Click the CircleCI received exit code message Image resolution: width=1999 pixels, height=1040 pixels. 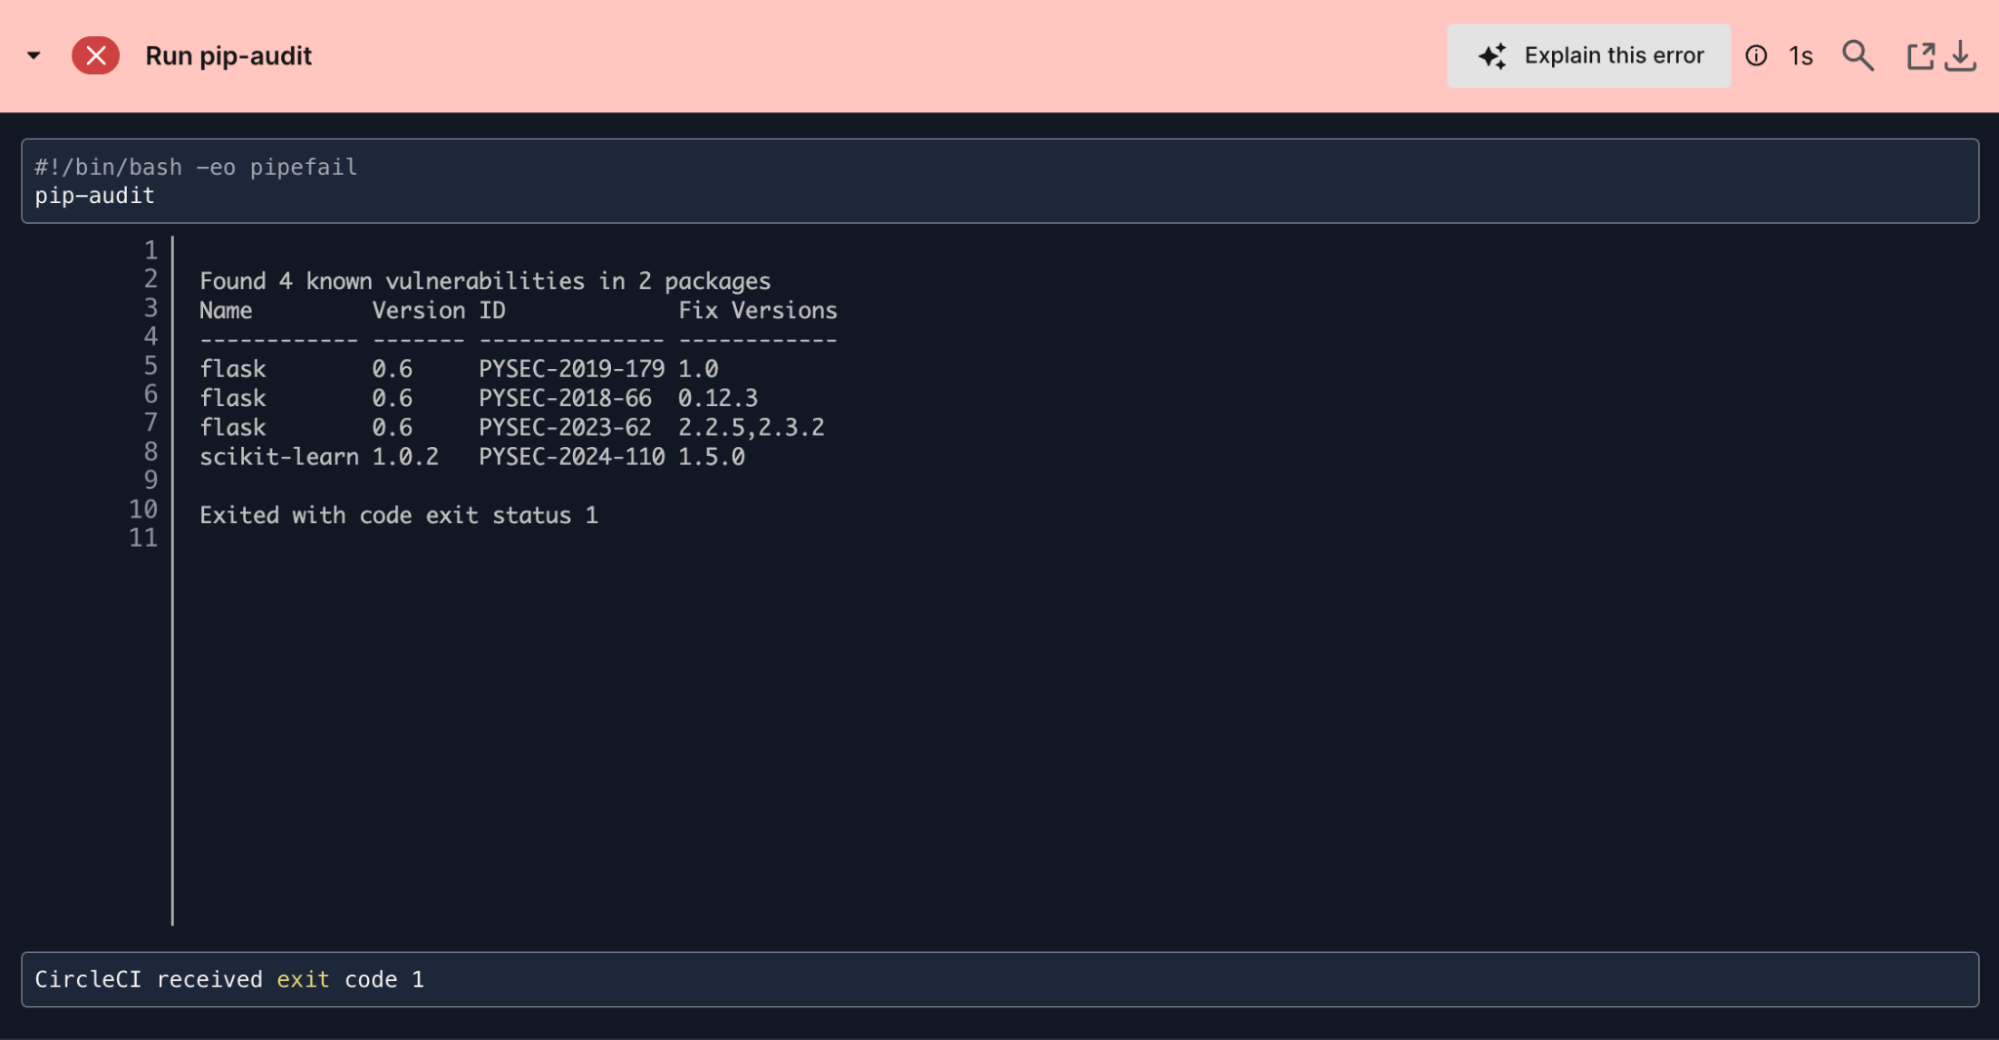click(228, 980)
